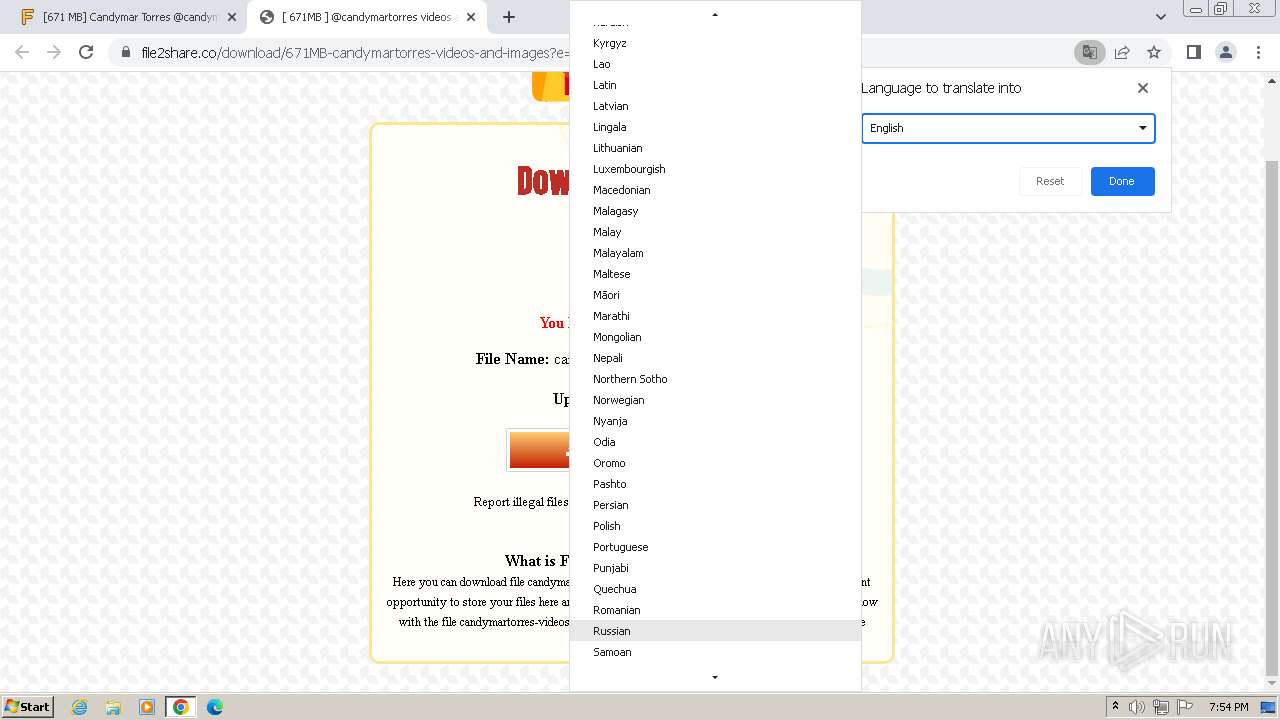The width and height of the screenshot is (1280, 720).
Task: Click the volume speaker tray icon
Action: (x=1137, y=707)
